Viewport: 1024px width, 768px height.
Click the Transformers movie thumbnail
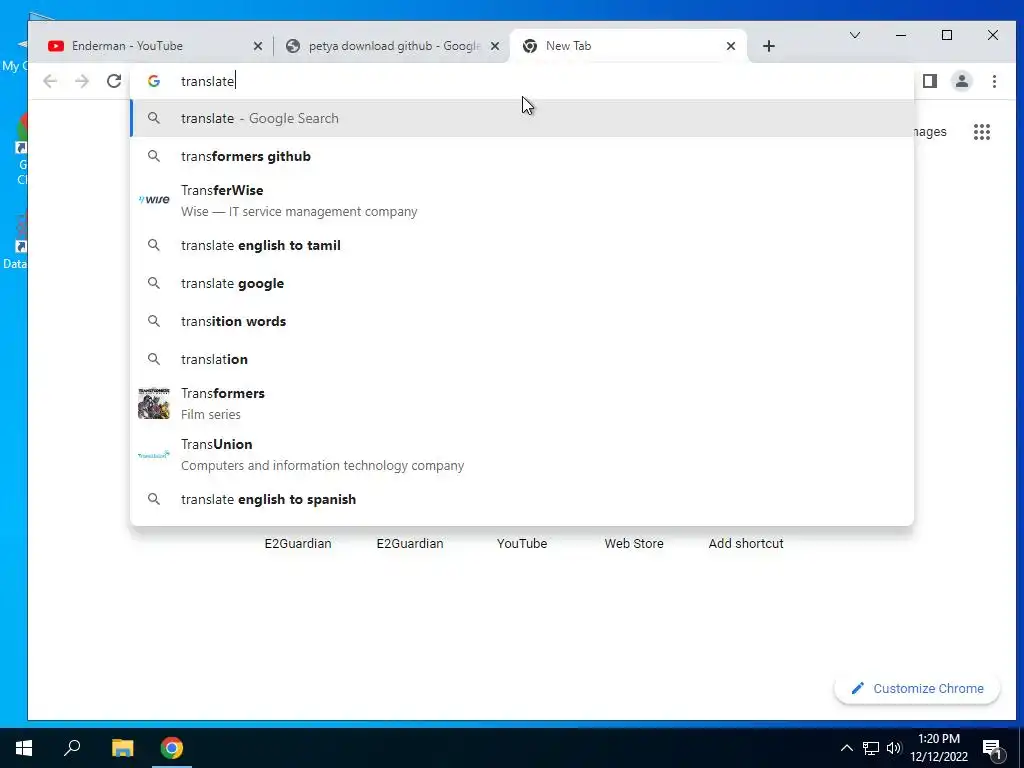(x=154, y=404)
